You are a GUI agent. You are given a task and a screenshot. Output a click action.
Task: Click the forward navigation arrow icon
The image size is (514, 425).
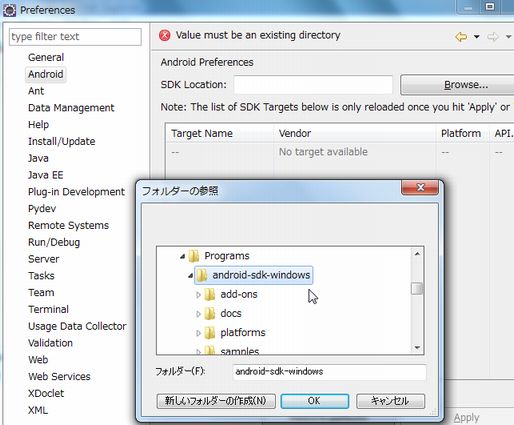coord(493,36)
